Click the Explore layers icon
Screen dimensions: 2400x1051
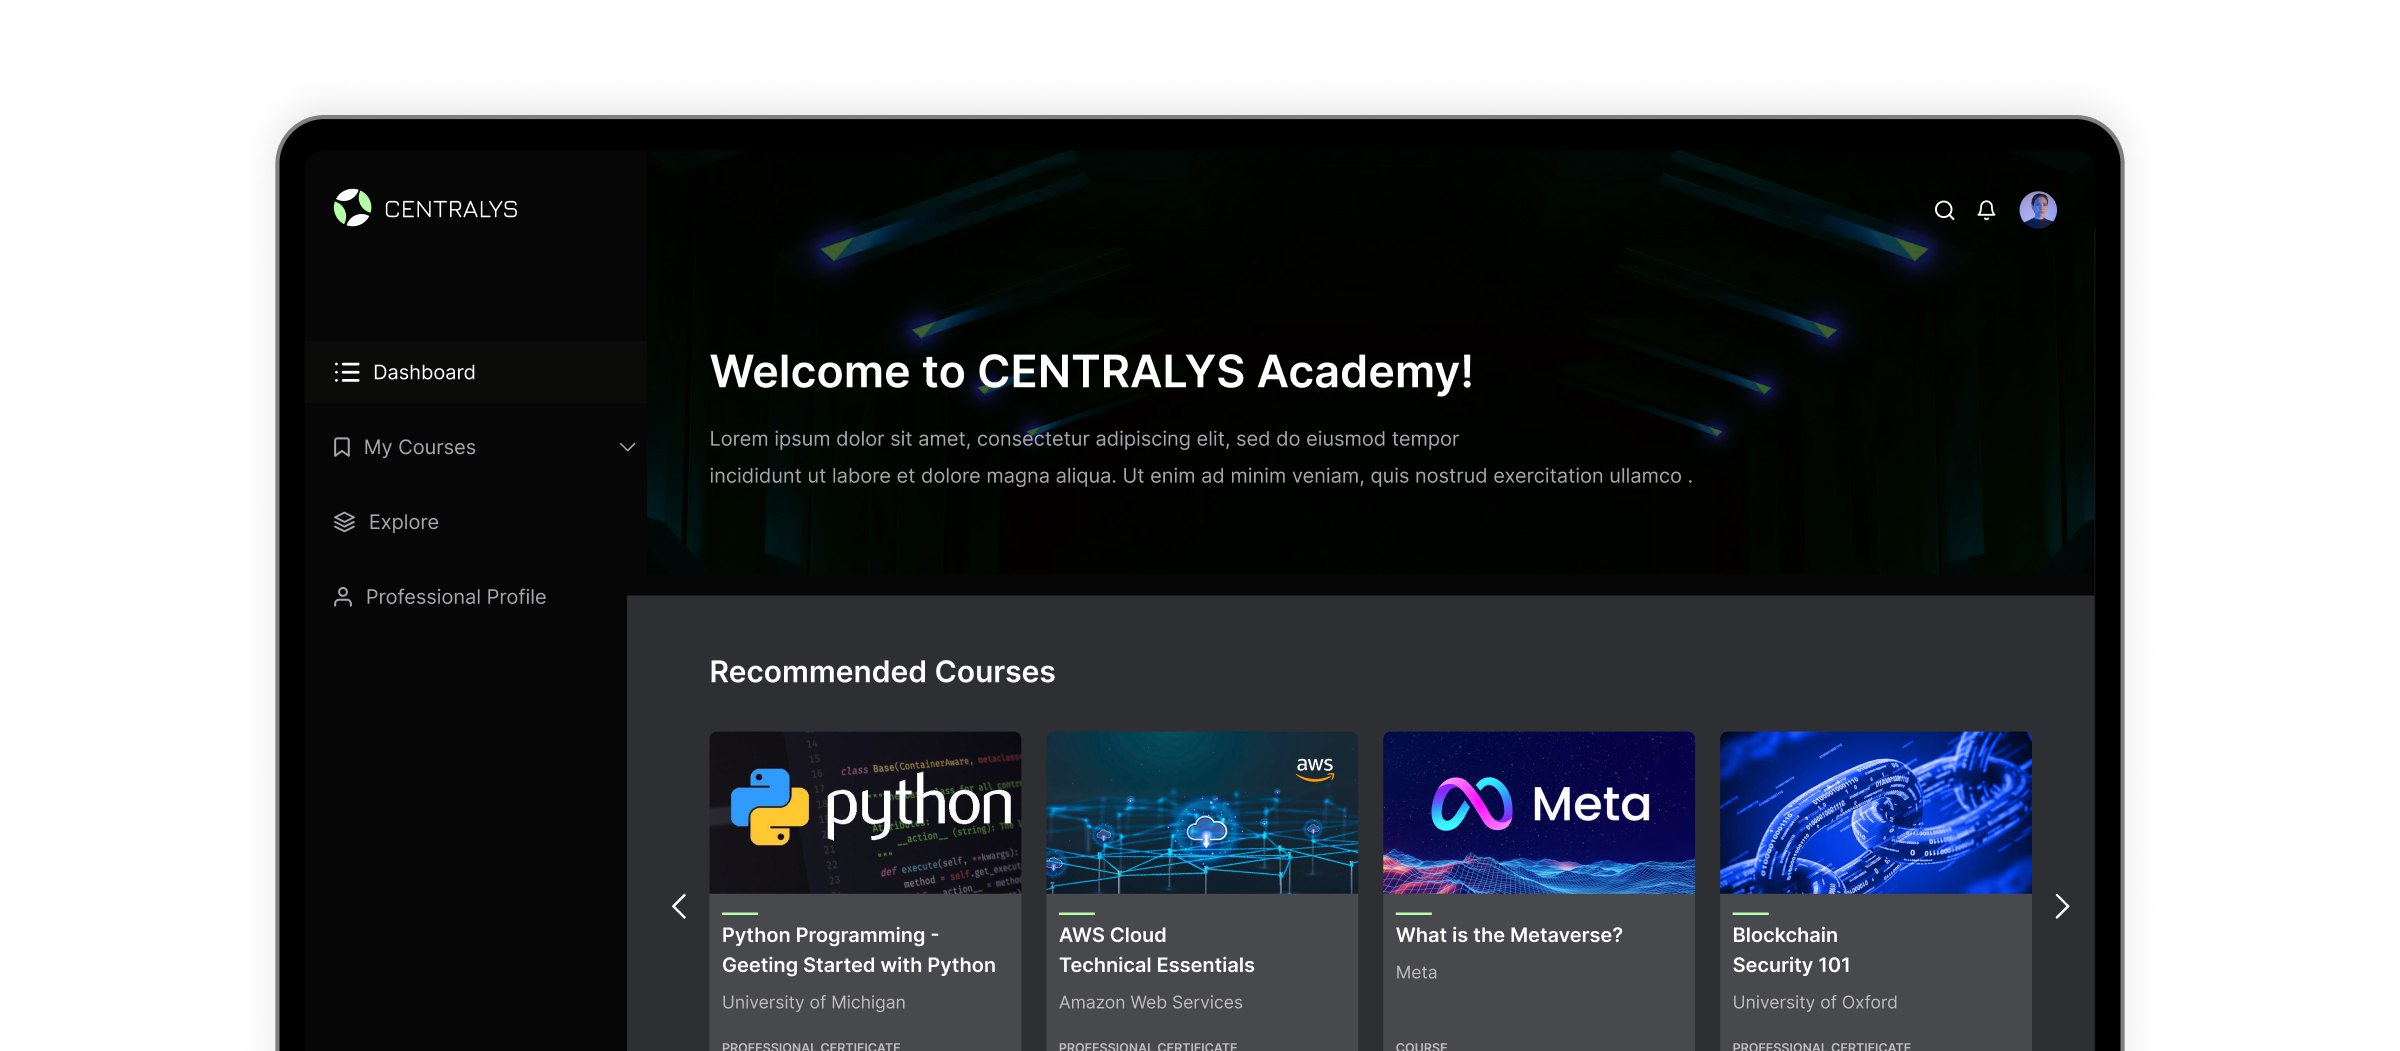point(344,522)
